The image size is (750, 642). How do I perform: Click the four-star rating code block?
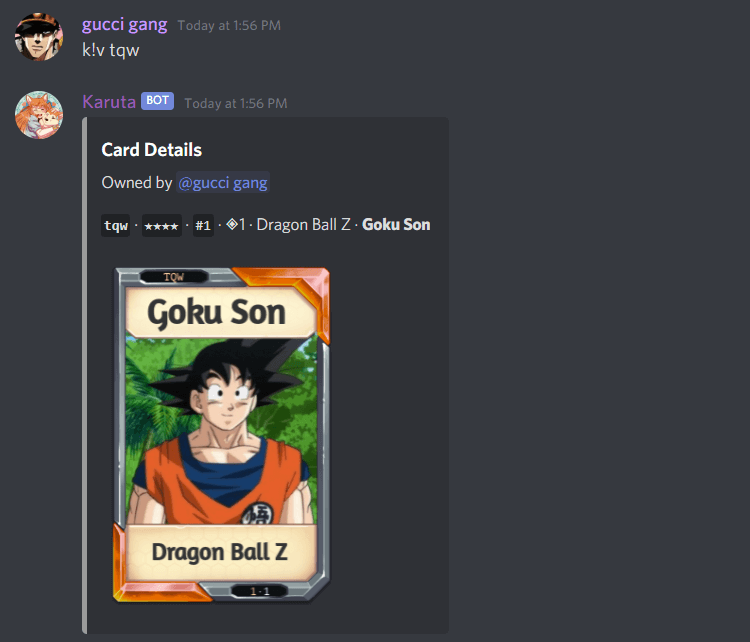[162, 225]
